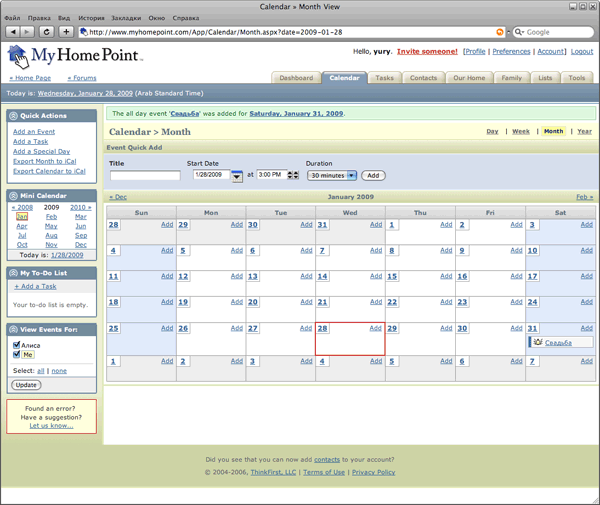
Task: Collapse the My To-Do List panel icon
Action: (x=13, y=273)
